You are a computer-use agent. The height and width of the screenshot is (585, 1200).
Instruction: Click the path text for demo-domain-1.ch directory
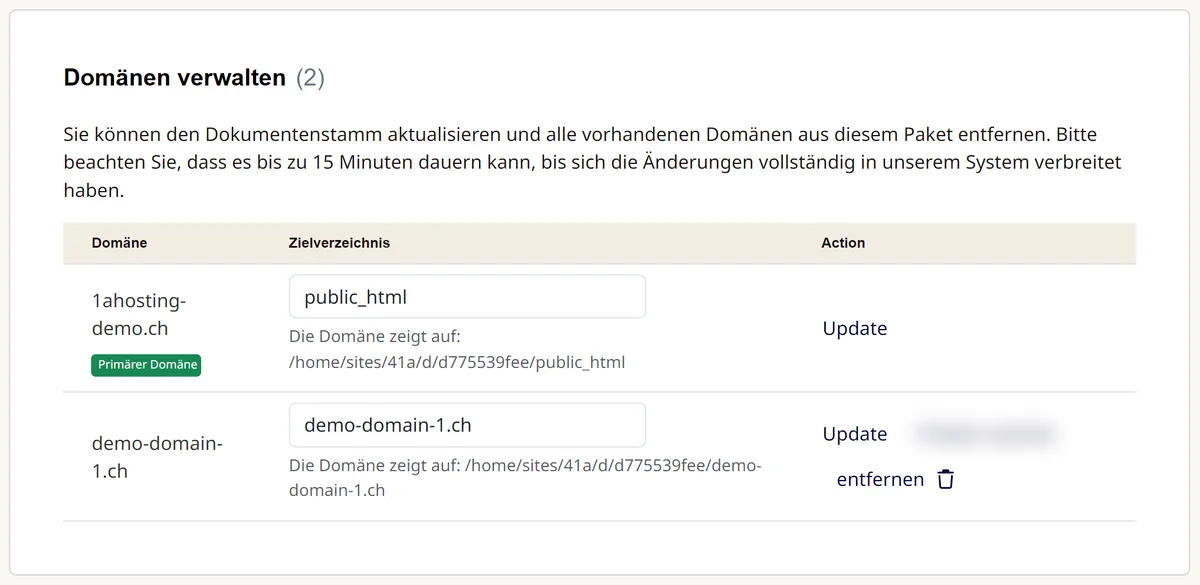525,478
